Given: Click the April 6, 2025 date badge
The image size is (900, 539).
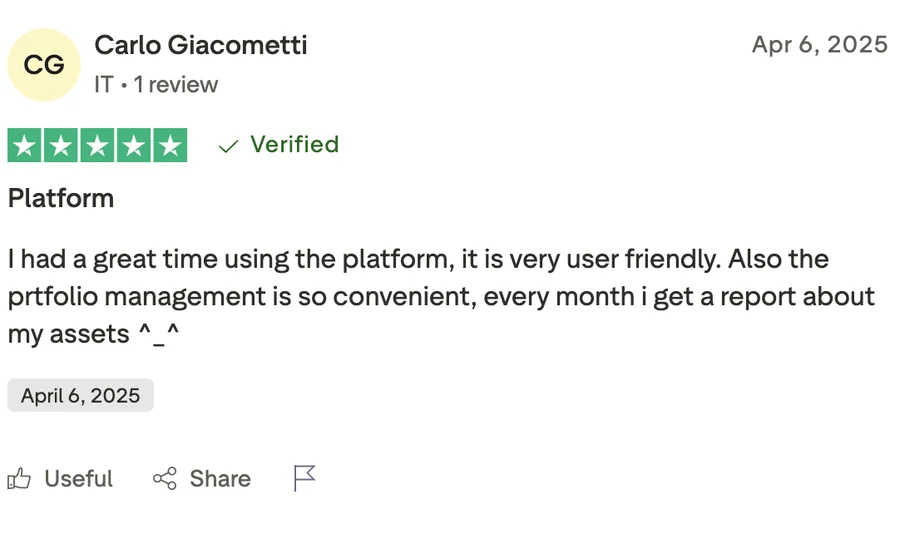Looking at the screenshot, I should click(x=80, y=395).
